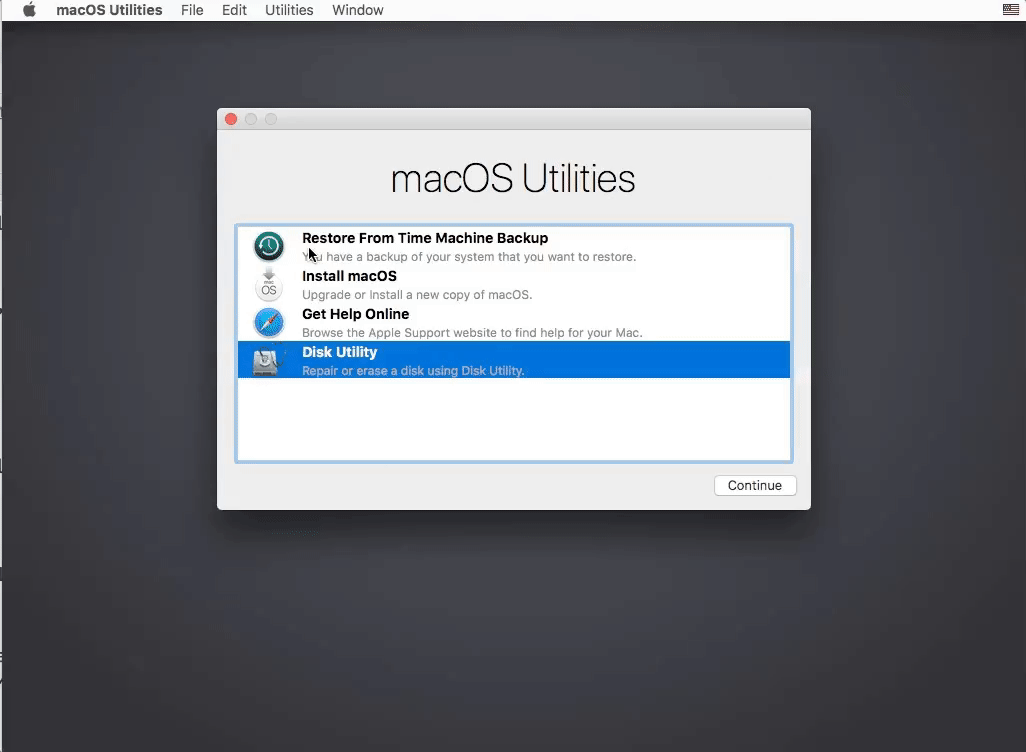The image size is (1026, 752).
Task: Select the highlighted Disk Utility title
Action: point(340,352)
